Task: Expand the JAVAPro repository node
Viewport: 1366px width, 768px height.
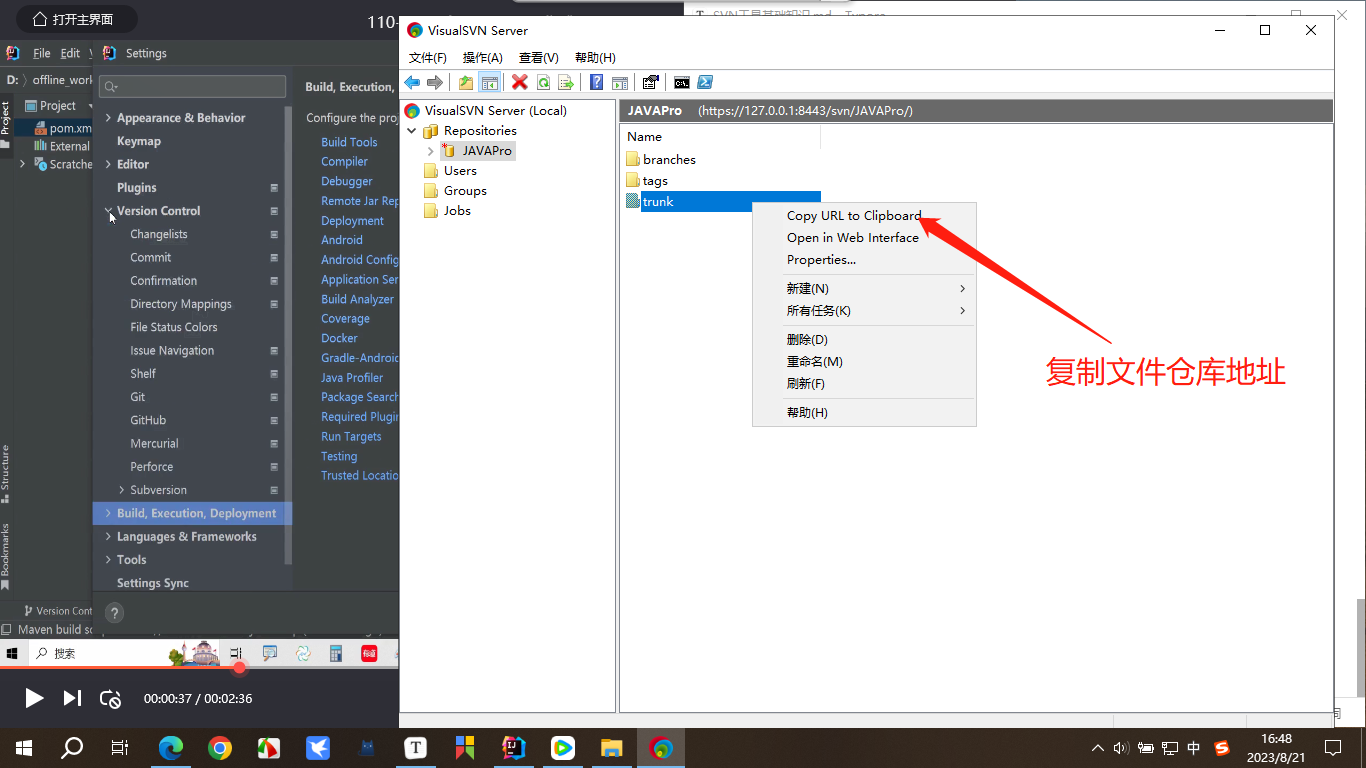Action: (431, 151)
